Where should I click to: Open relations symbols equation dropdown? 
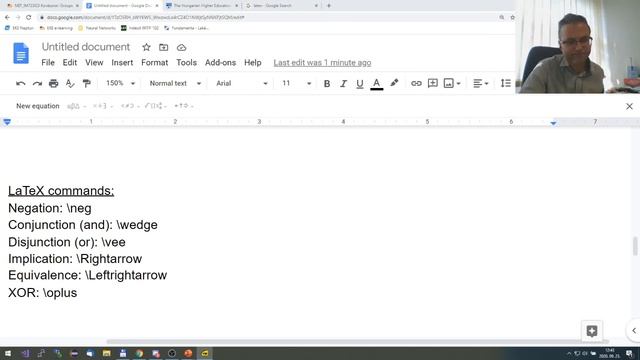coord(130,106)
